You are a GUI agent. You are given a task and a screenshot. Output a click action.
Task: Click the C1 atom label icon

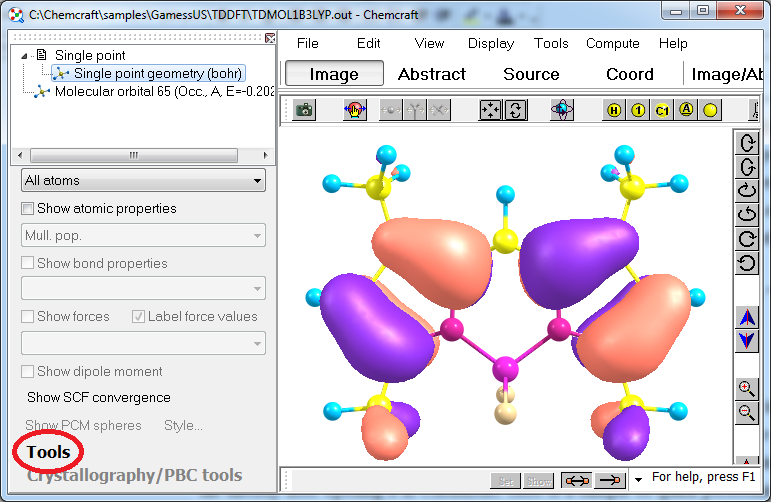(662, 110)
